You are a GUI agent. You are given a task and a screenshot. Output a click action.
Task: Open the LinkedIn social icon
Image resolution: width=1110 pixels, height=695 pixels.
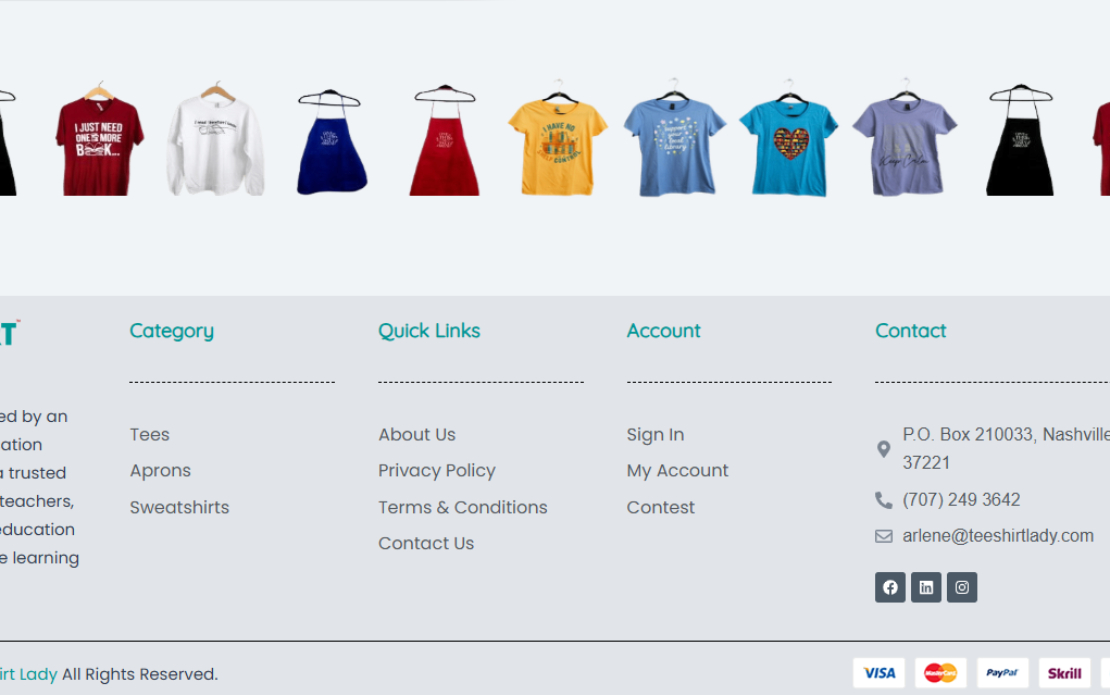927,587
